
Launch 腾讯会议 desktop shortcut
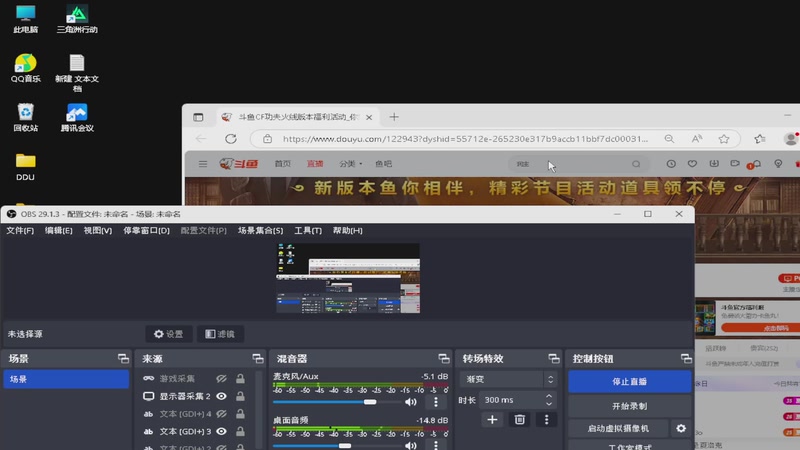[77, 117]
